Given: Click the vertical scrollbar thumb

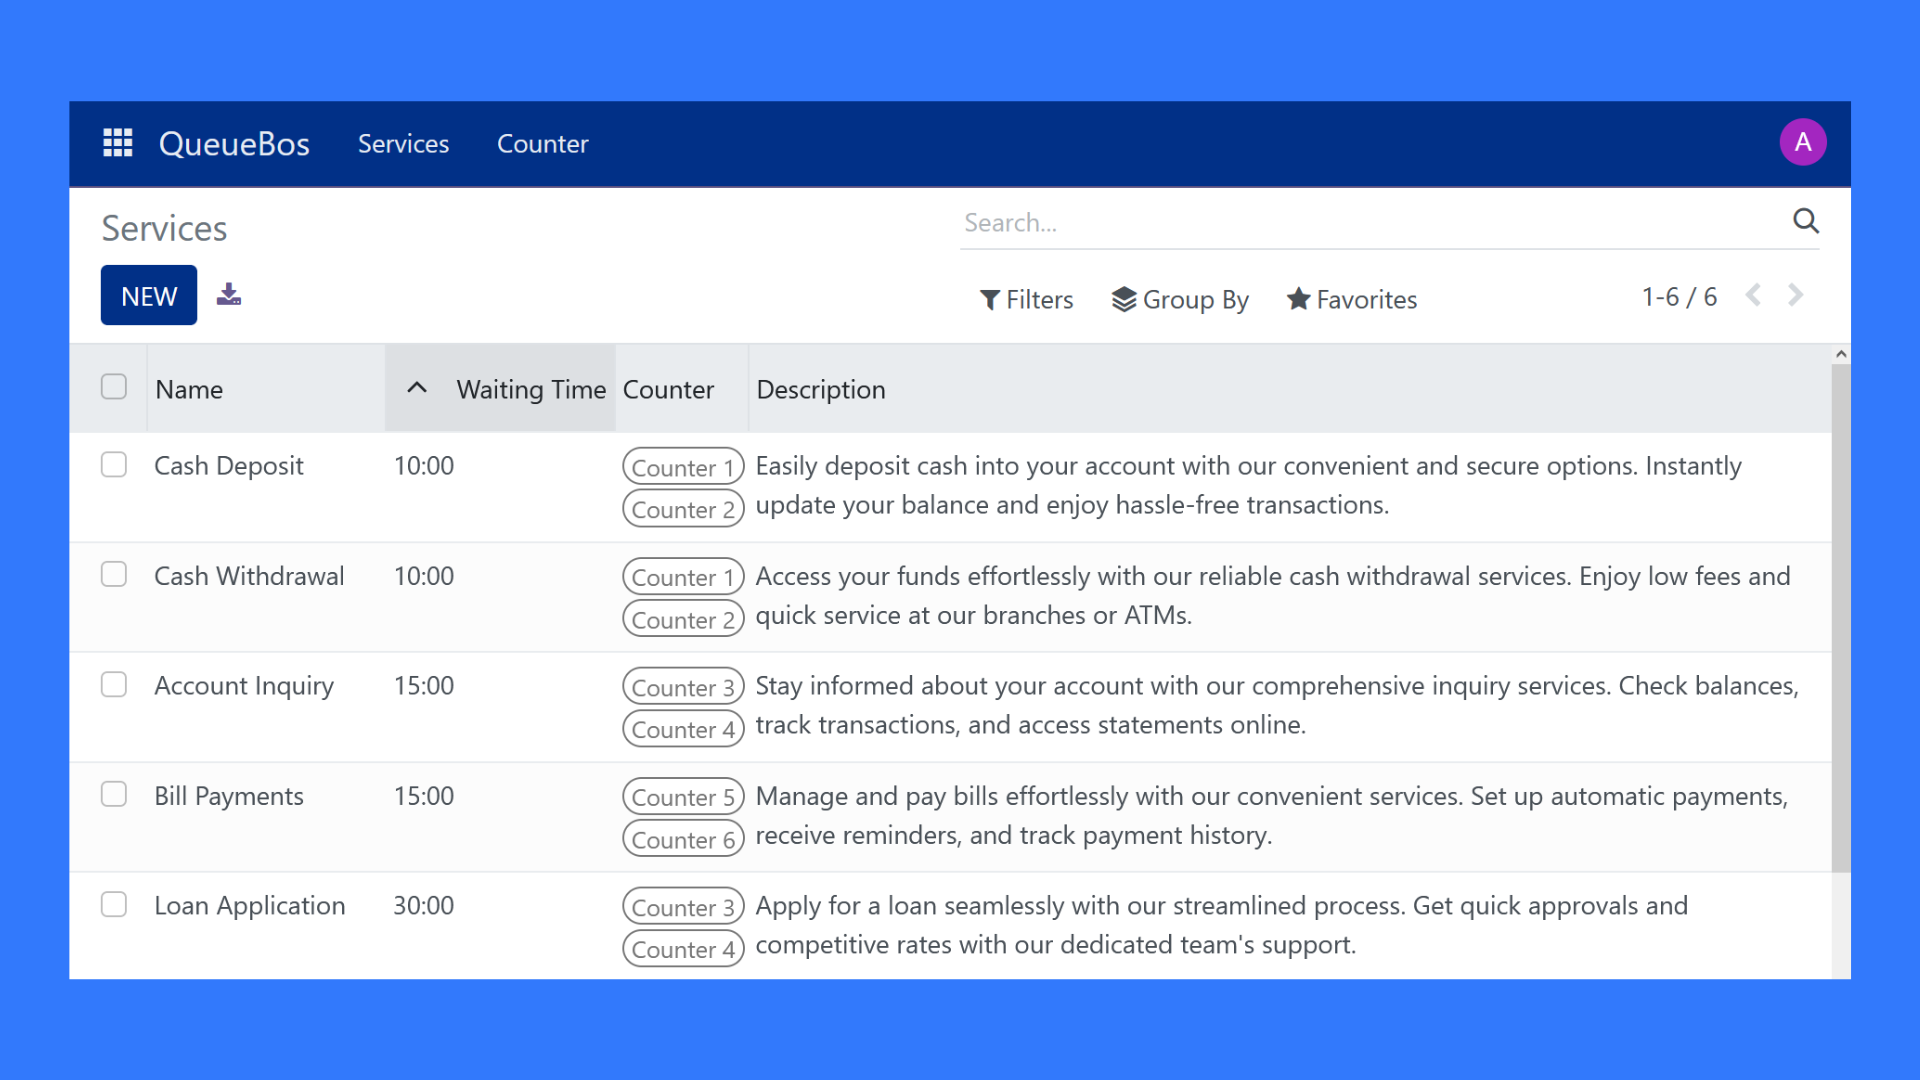Looking at the screenshot, I should 1841,620.
